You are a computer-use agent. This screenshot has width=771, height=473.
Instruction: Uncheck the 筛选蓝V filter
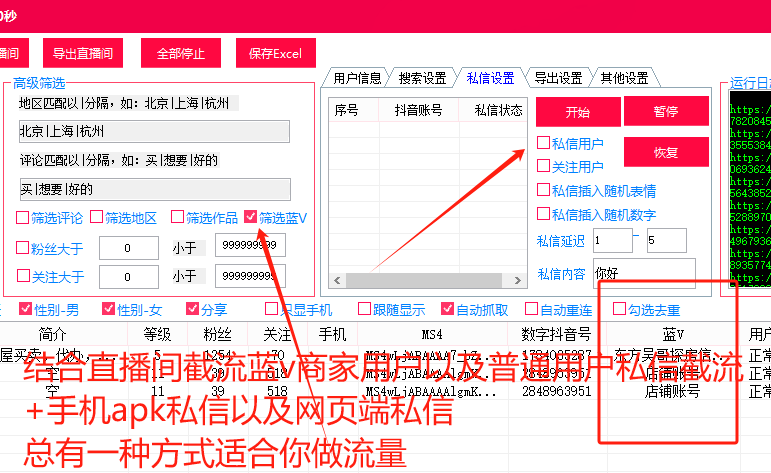point(251,217)
